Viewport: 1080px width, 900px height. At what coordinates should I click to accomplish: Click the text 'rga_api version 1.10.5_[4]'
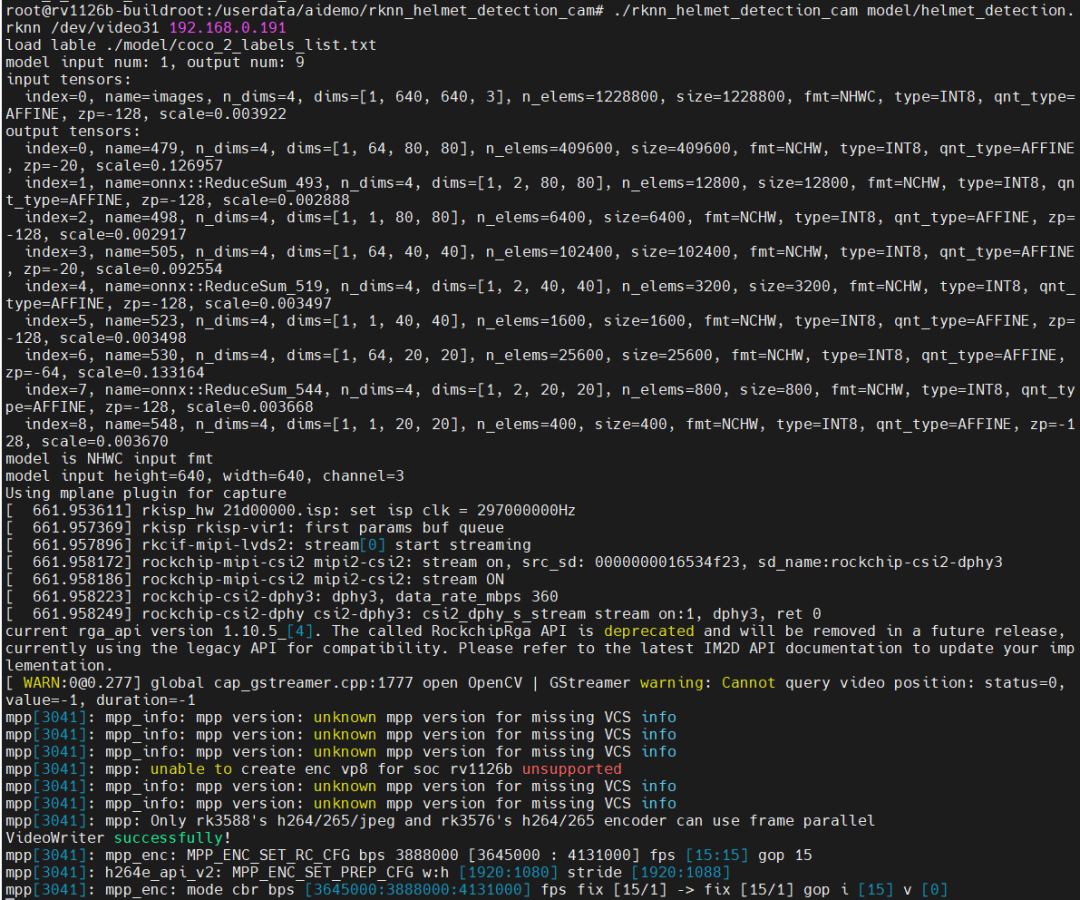(x=196, y=631)
